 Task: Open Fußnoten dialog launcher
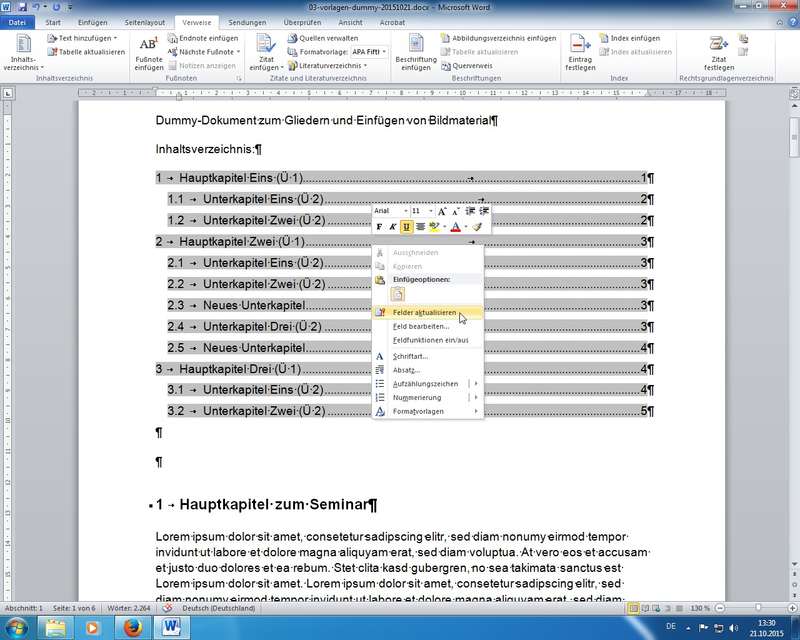tap(238, 79)
